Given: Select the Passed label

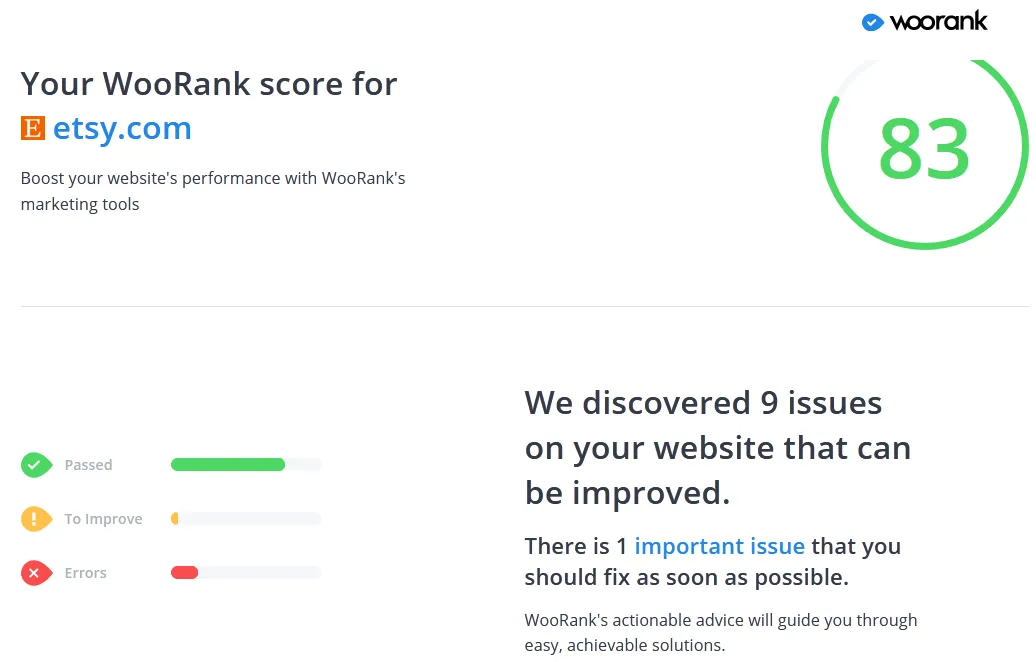Looking at the screenshot, I should click(x=88, y=465).
